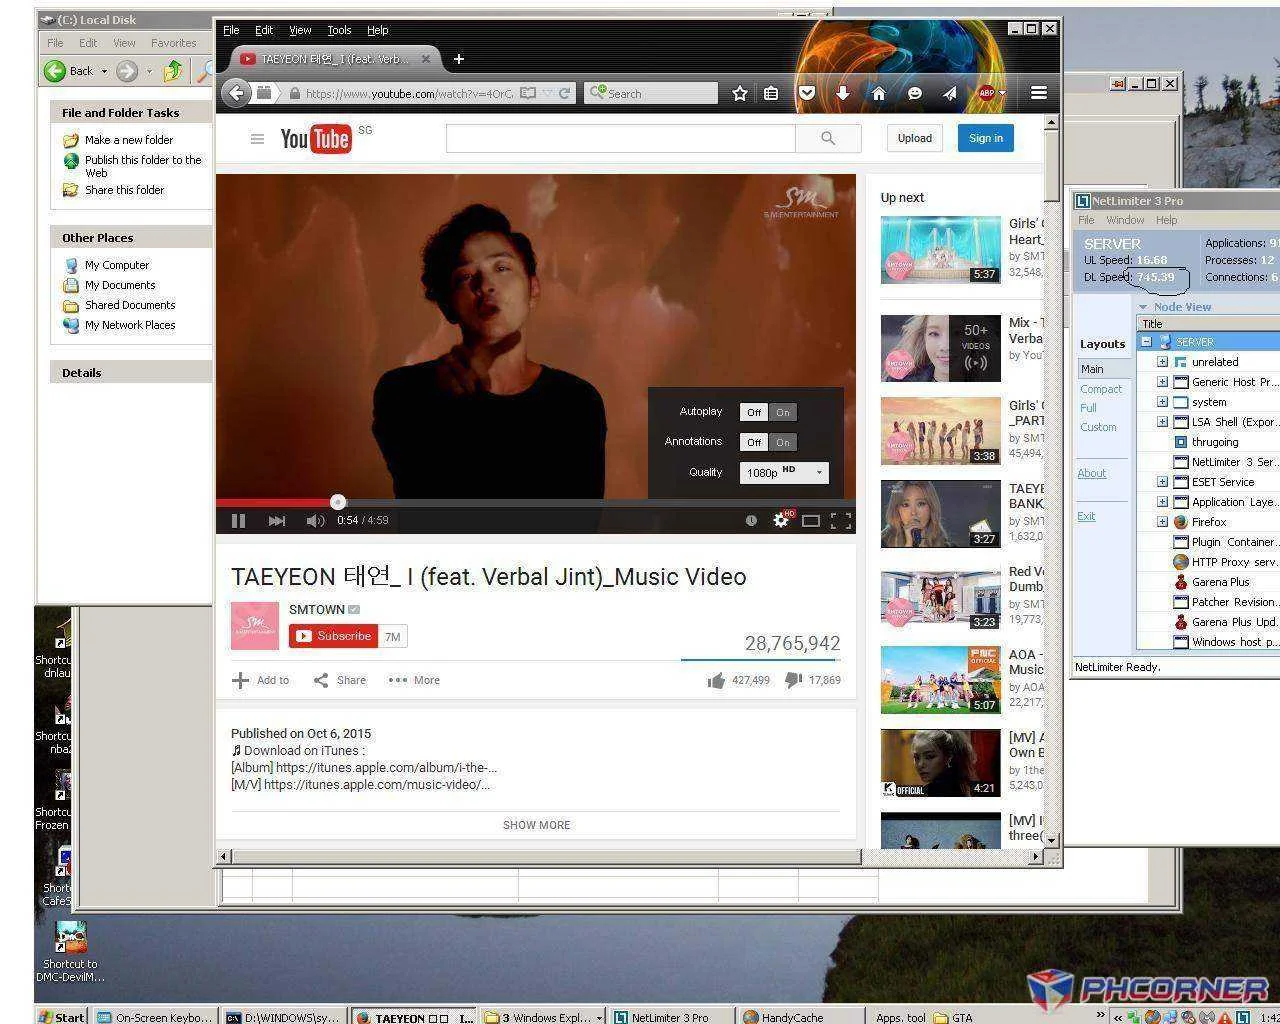Open the Firefox File menu

[231, 30]
